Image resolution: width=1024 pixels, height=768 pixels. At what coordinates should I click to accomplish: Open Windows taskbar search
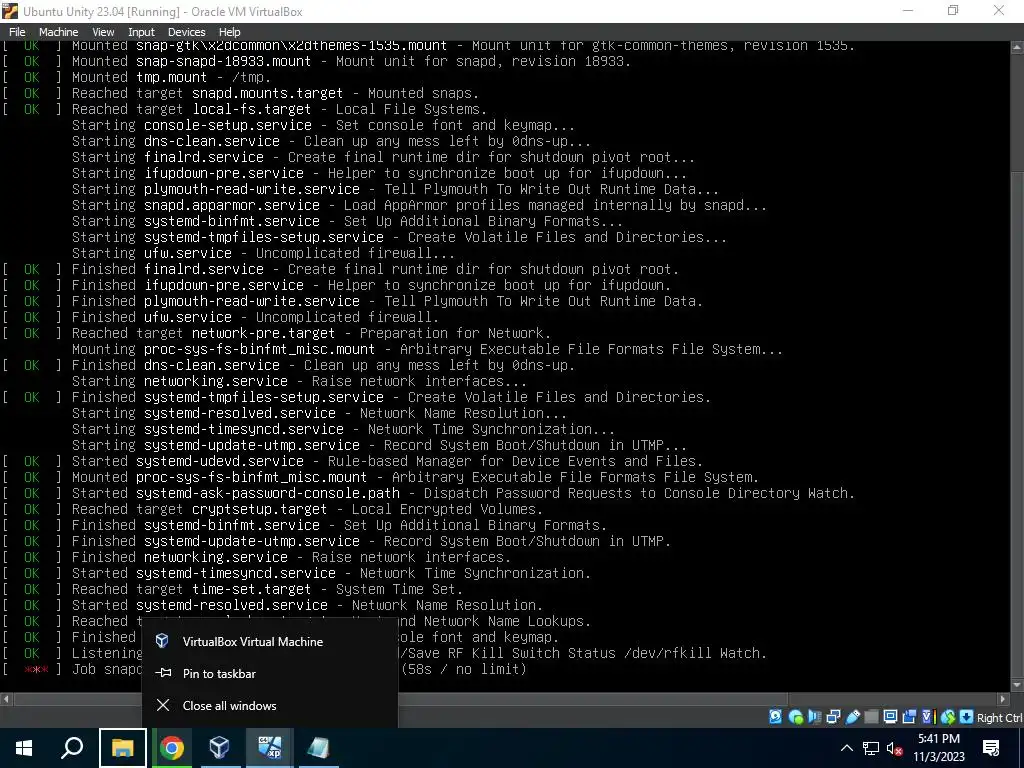point(72,748)
